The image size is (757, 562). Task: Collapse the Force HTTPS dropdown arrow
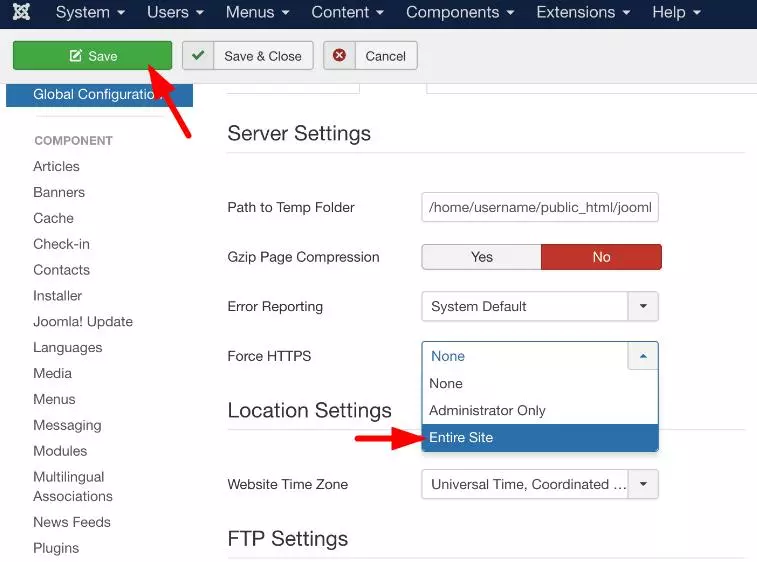(643, 356)
